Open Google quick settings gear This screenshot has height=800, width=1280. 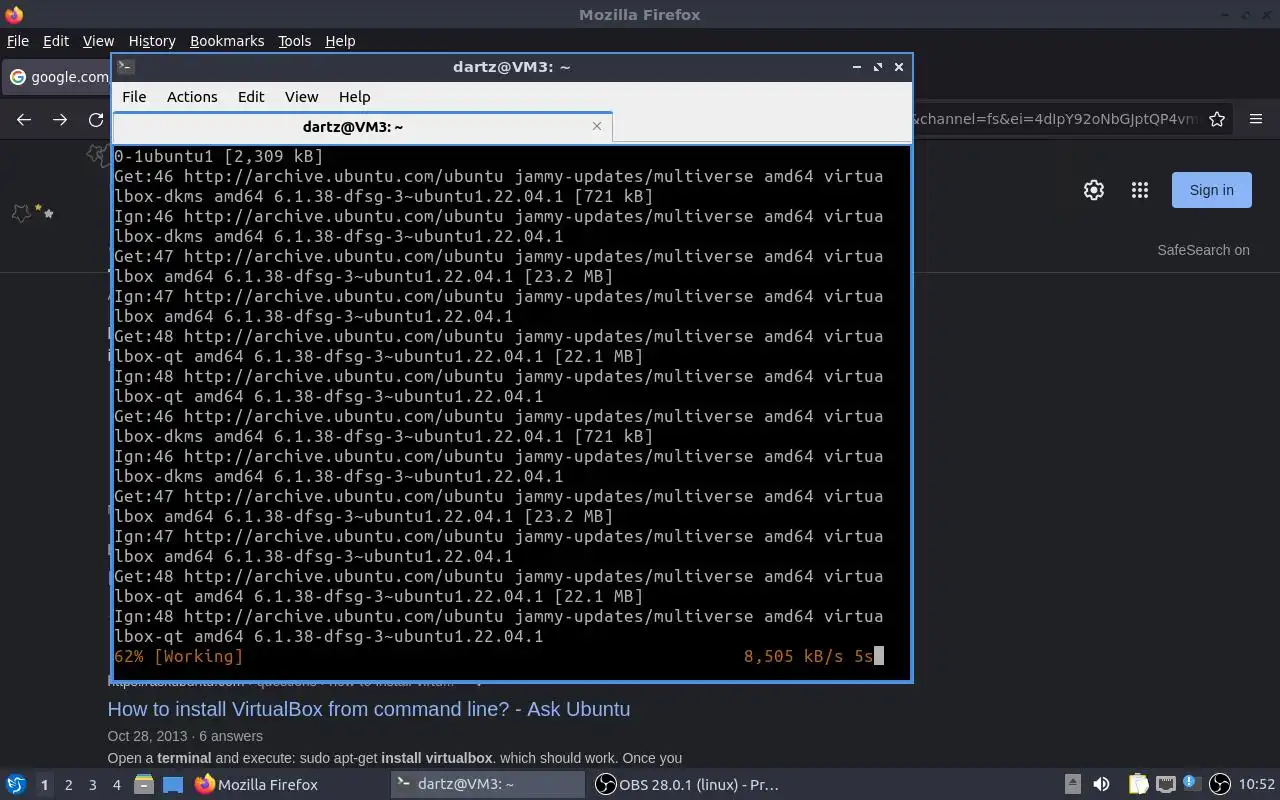click(x=1094, y=190)
